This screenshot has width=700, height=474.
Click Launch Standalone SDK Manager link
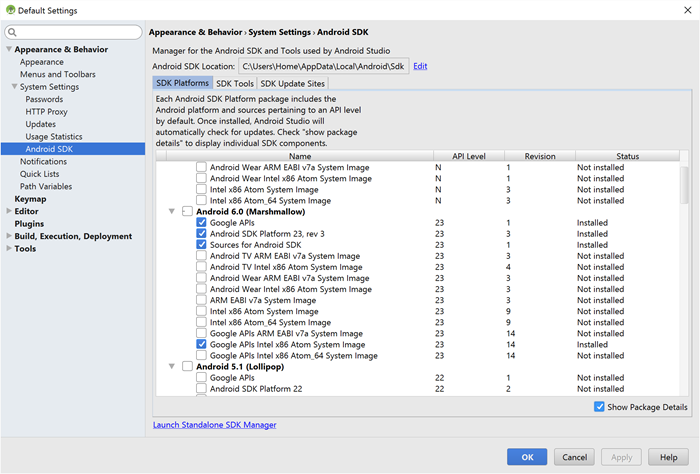(x=215, y=425)
